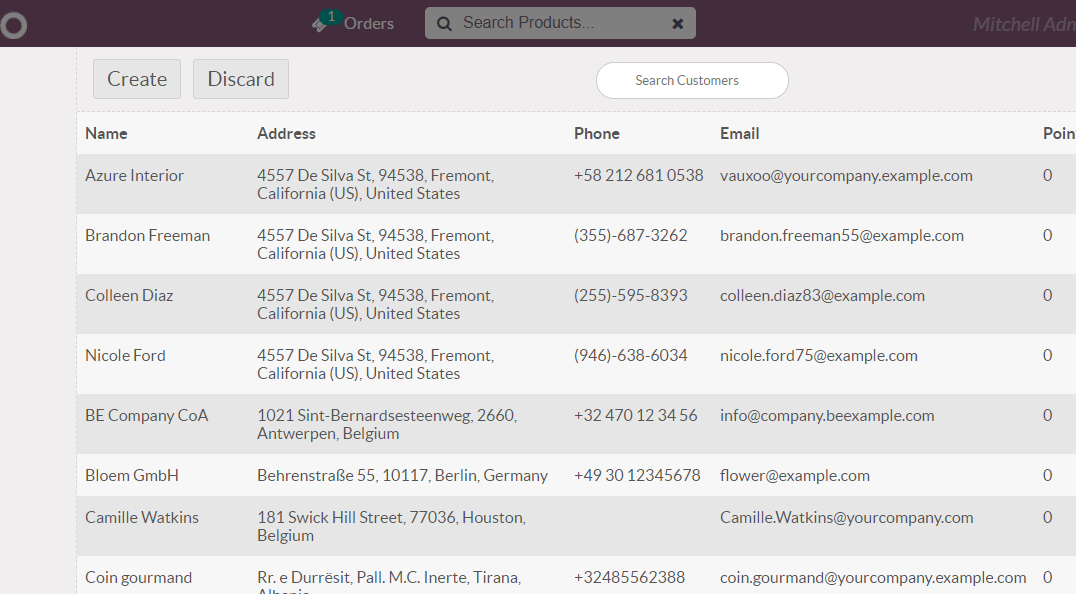Click the Odoo logo circle
Viewport: 1076px width, 594px height.
13,26
